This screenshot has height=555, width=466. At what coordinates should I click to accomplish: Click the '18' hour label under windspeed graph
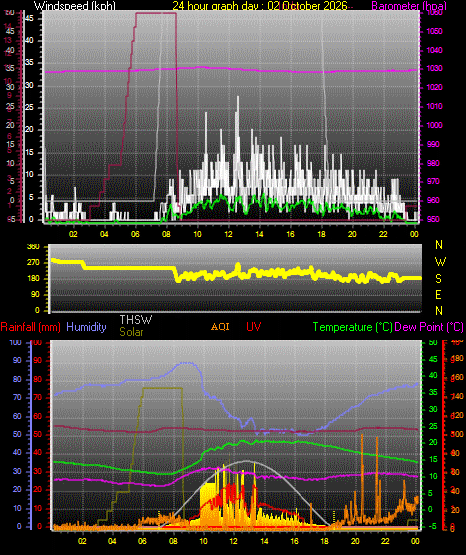tap(321, 234)
